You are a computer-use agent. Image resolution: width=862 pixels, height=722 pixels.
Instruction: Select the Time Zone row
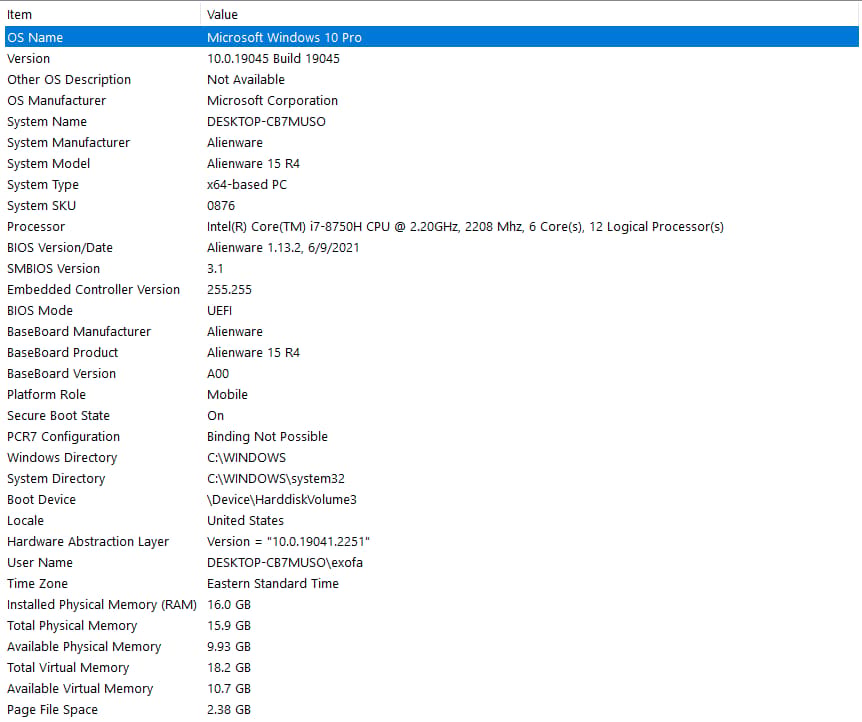point(432,583)
